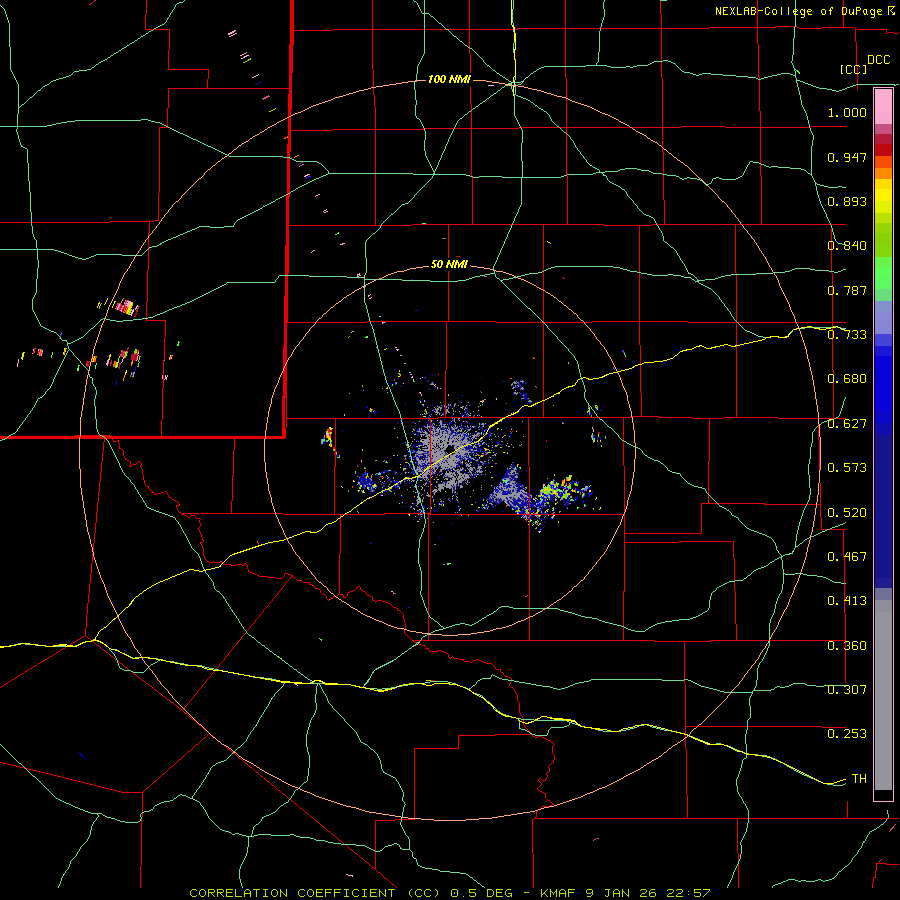The image size is (900, 900).
Task: Click the 0.413 color scale value
Action: click(847, 601)
